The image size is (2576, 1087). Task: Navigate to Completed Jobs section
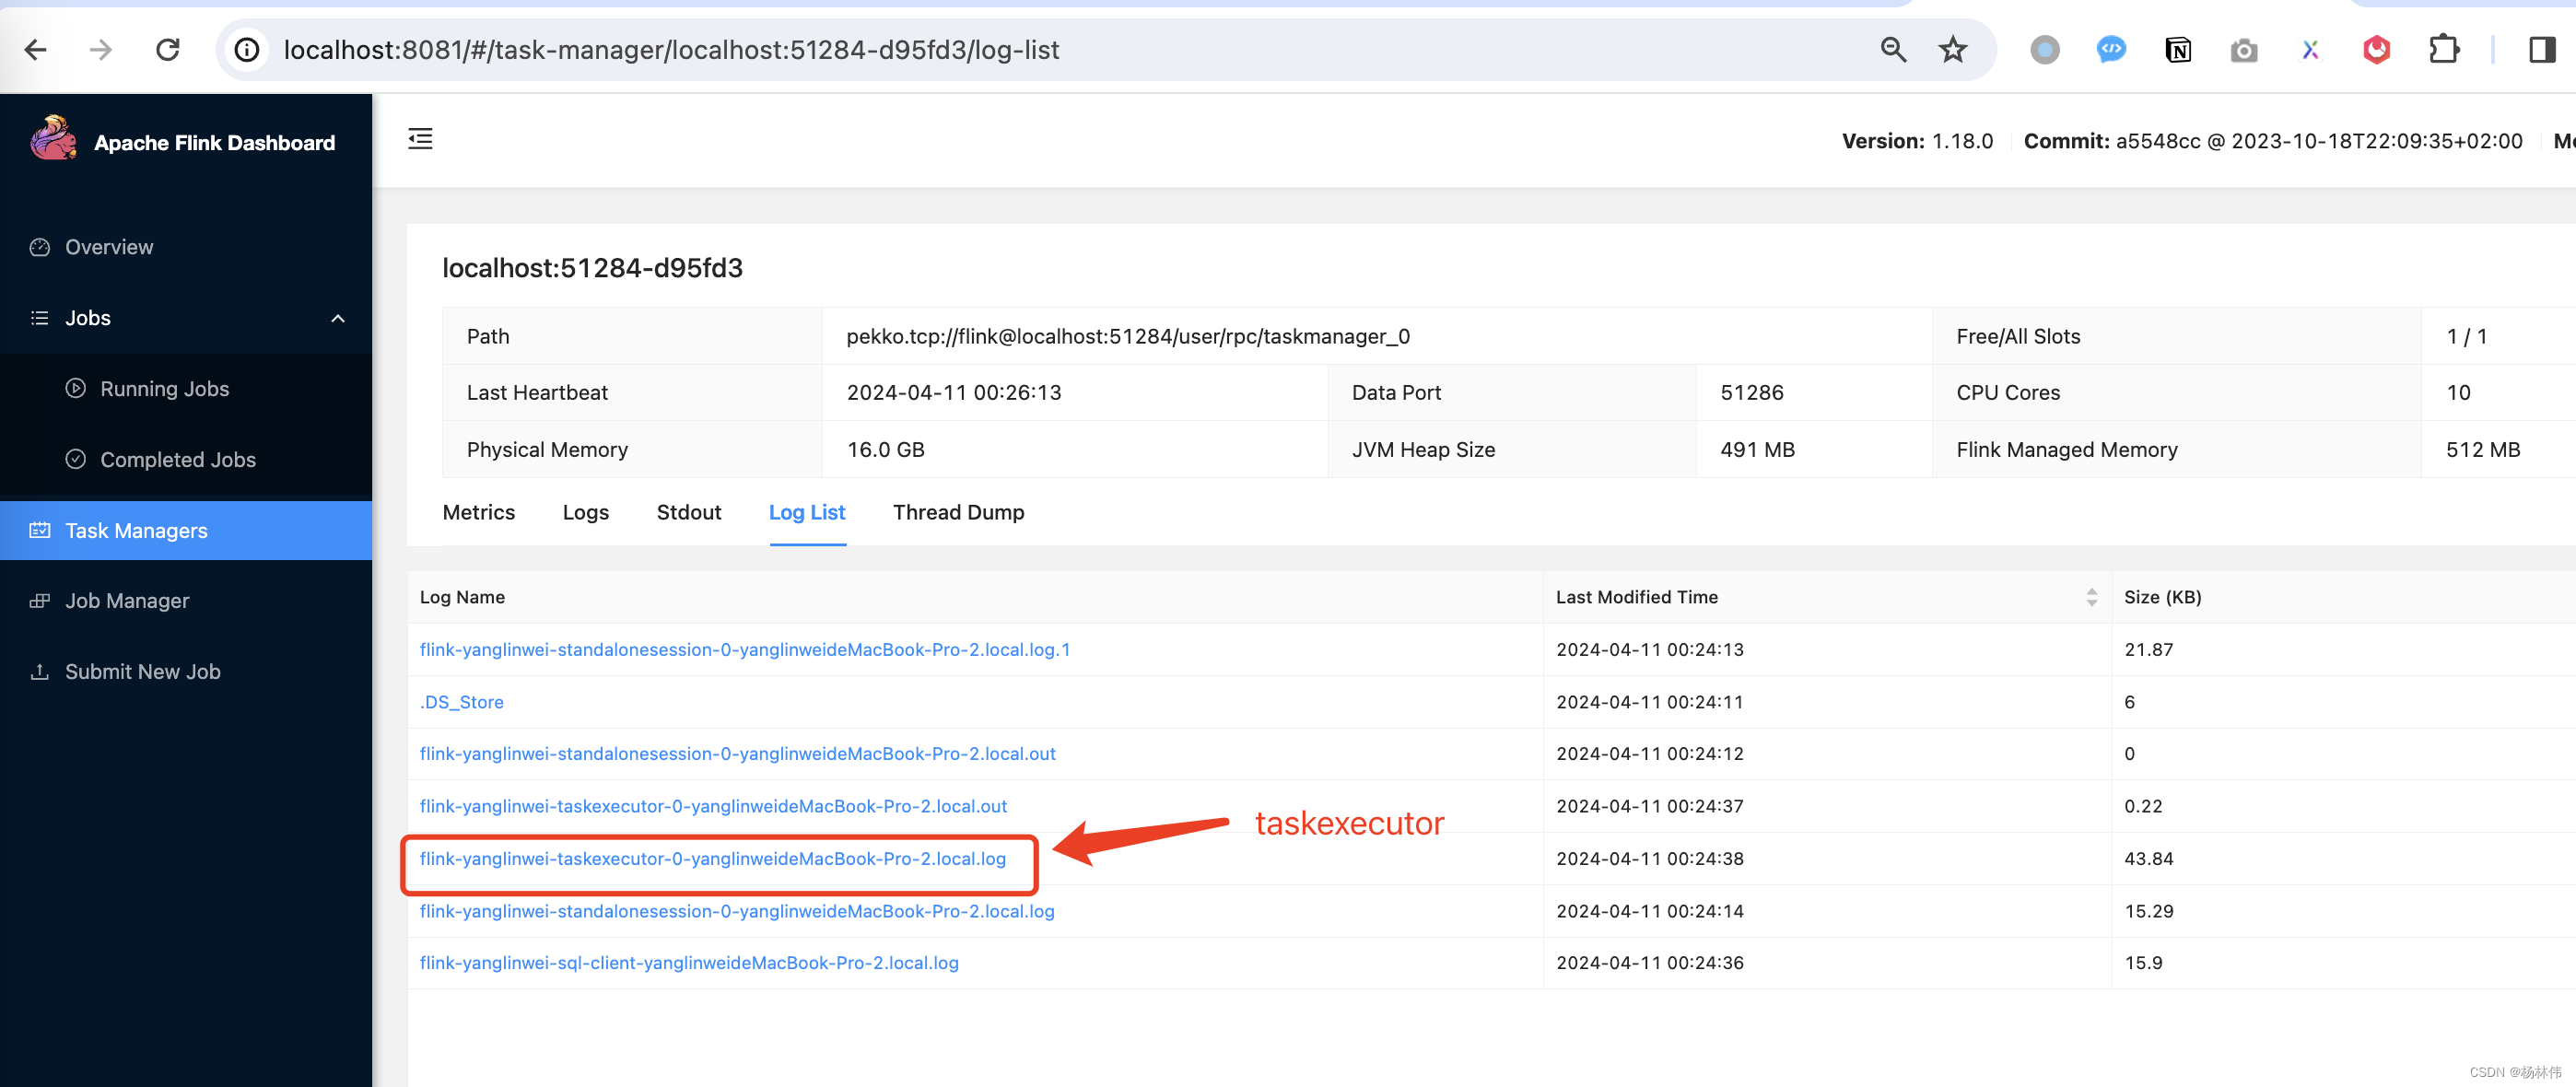click(178, 458)
